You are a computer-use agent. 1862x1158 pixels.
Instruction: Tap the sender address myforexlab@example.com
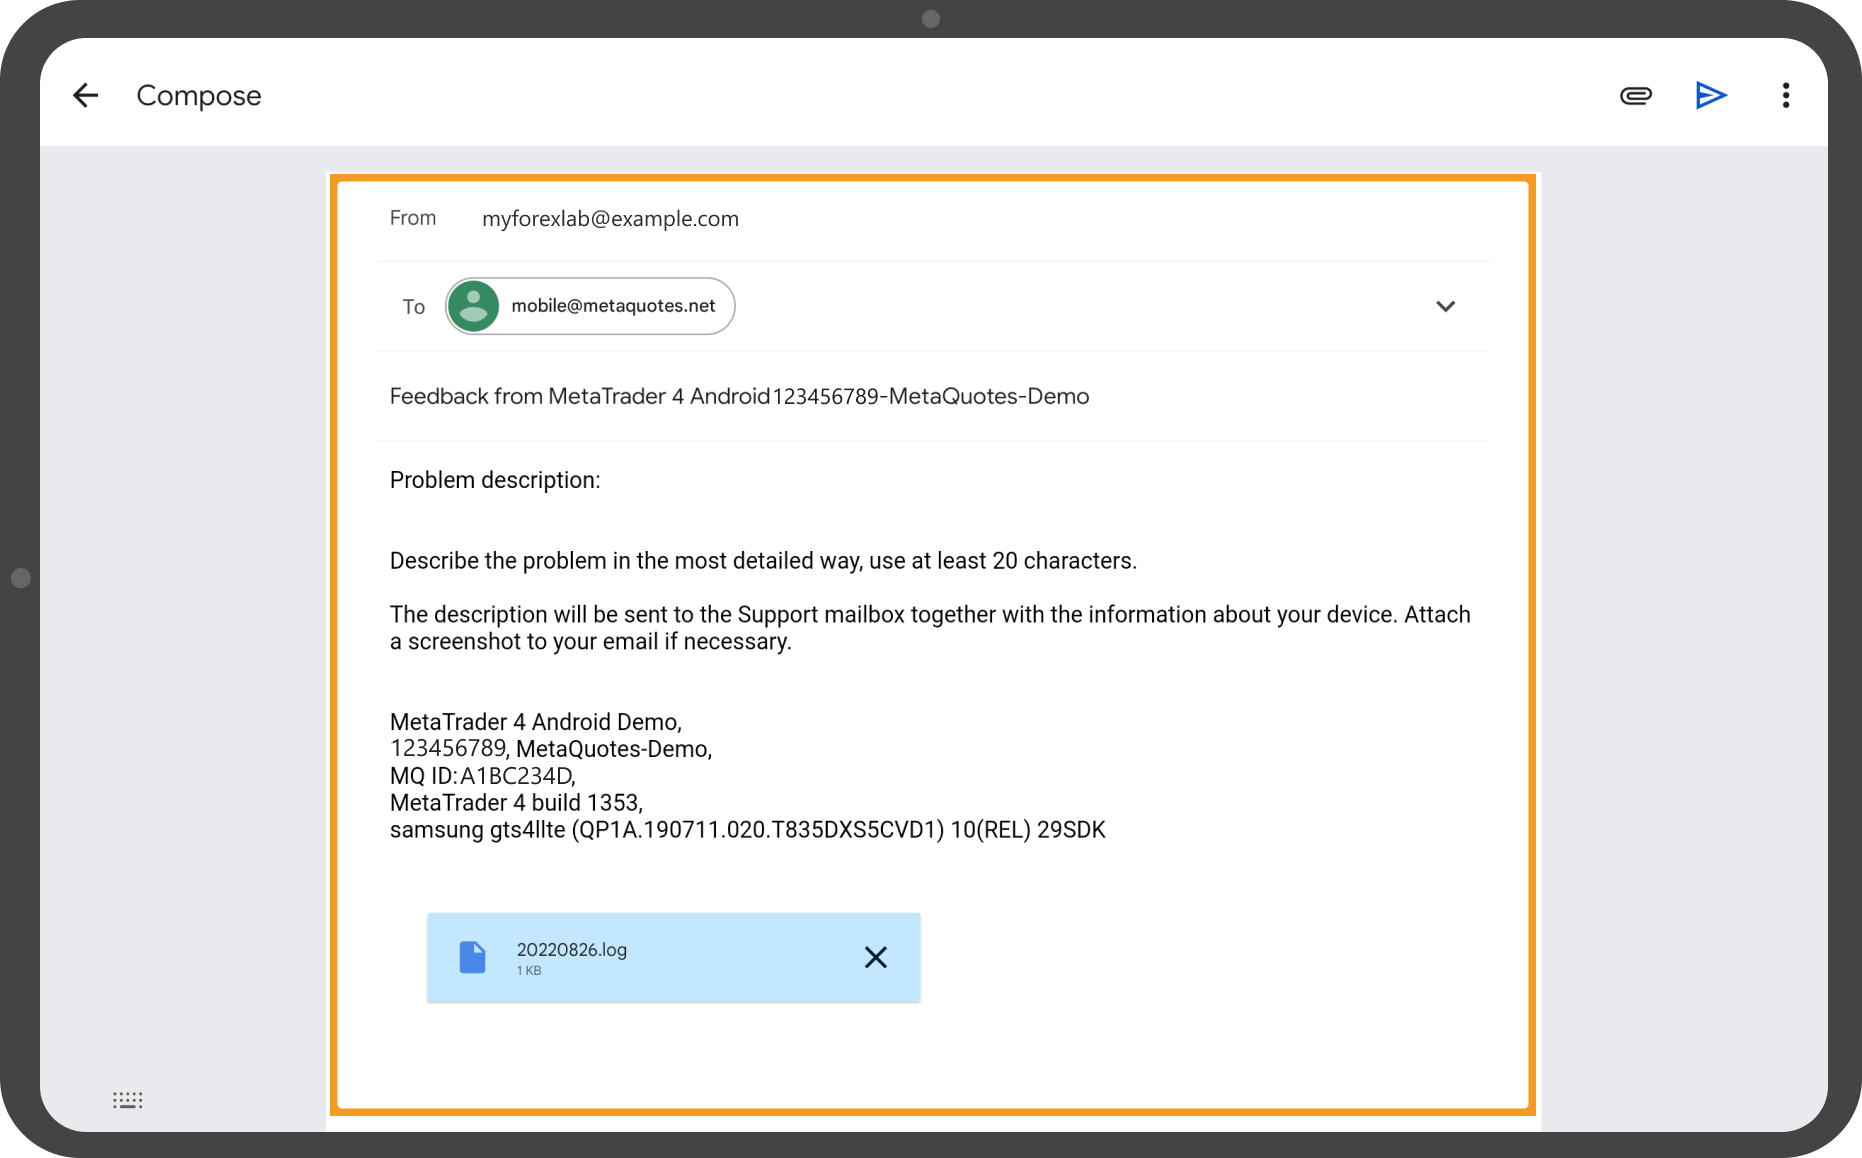[x=610, y=219]
